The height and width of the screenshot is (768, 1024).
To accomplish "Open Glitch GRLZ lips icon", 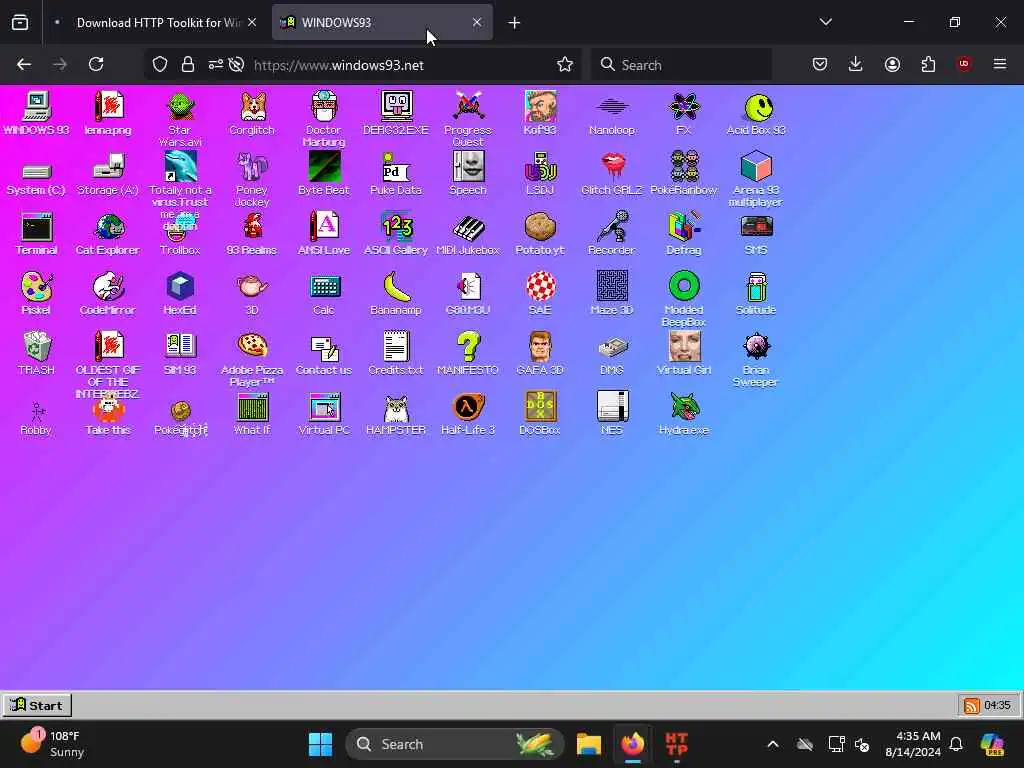I will point(612,167).
